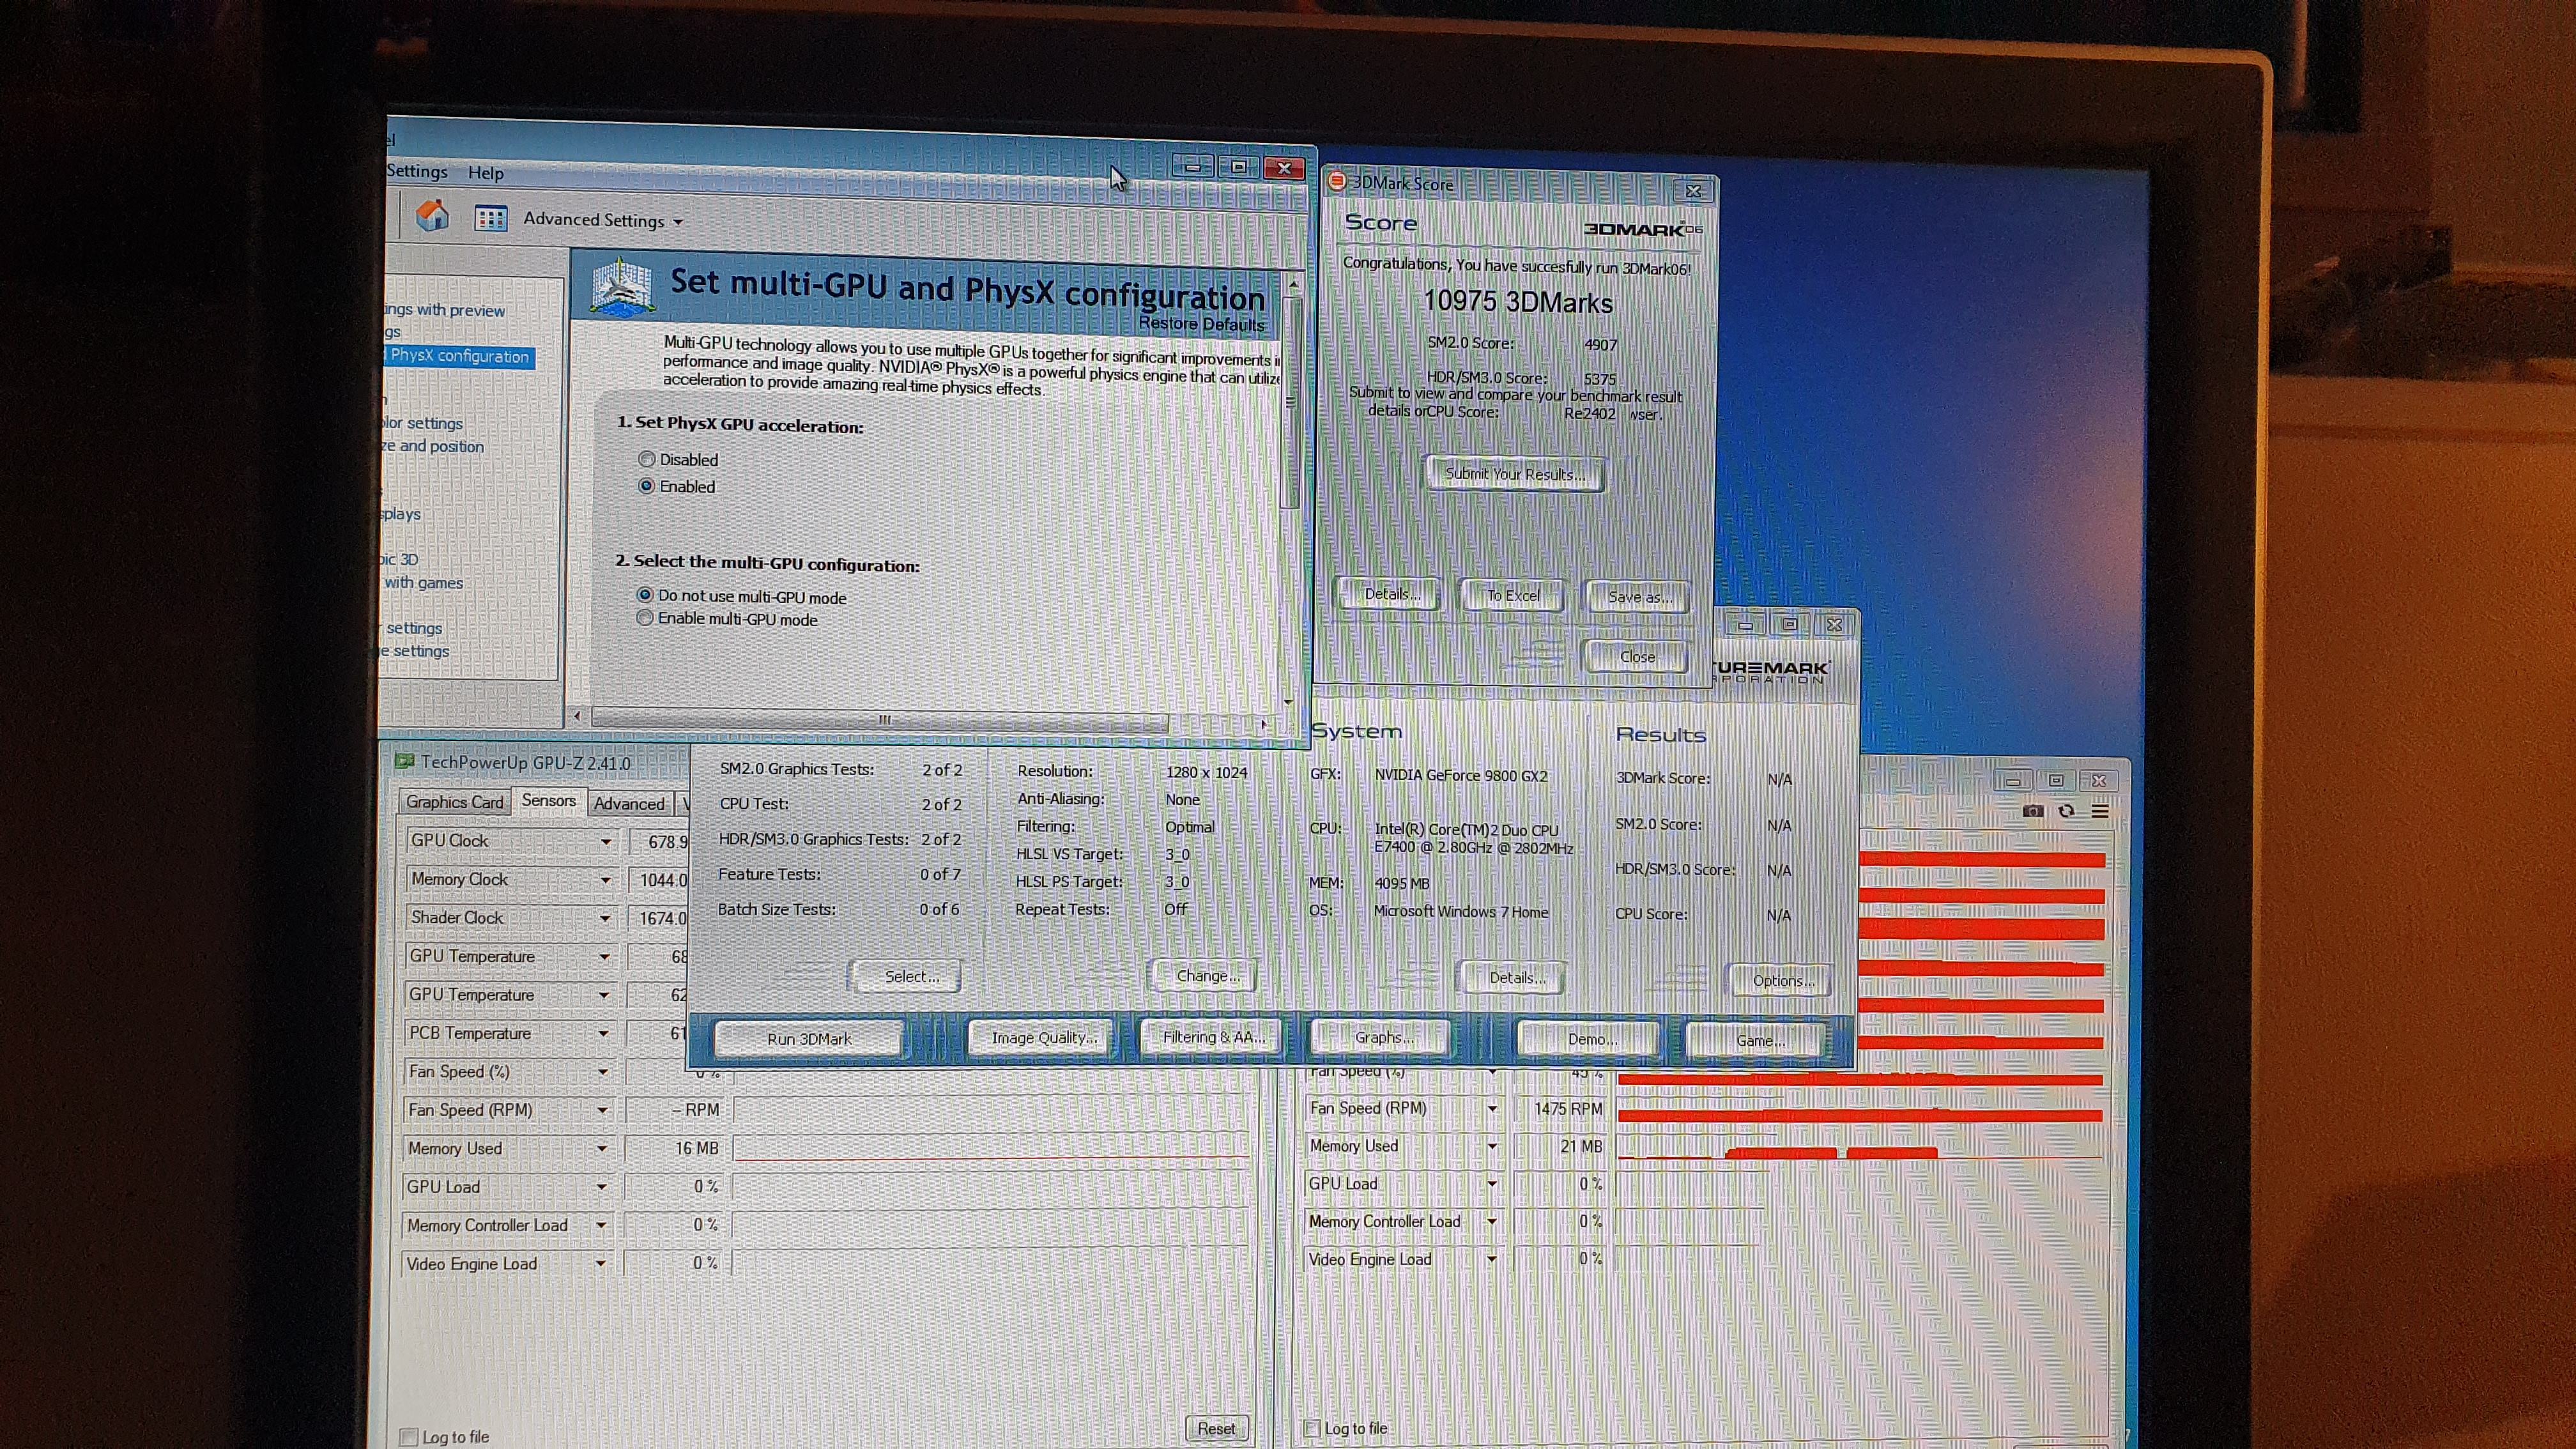Switch to the Advanced tab in GPU-Z
Image resolution: width=2576 pixels, height=1449 pixels.
click(x=629, y=803)
